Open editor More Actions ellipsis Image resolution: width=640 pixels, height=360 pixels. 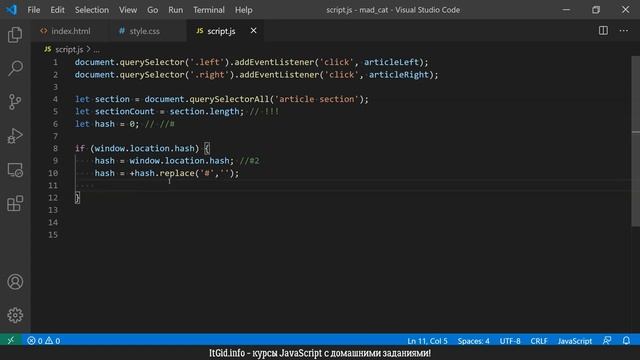point(624,31)
